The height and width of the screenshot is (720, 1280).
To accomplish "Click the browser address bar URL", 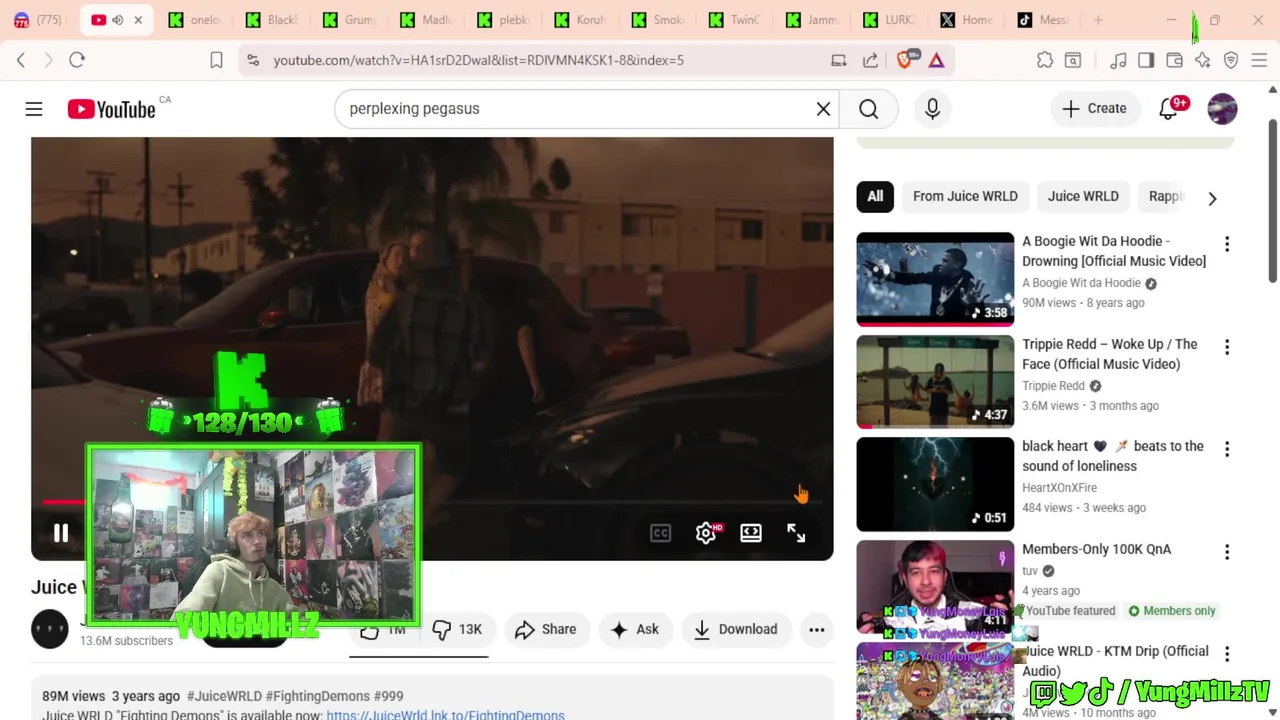I will click(x=479, y=60).
